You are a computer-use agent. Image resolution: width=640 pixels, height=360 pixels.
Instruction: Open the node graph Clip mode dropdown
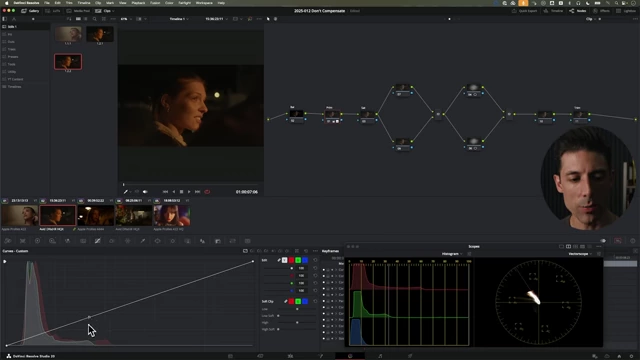tap(591, 19)
